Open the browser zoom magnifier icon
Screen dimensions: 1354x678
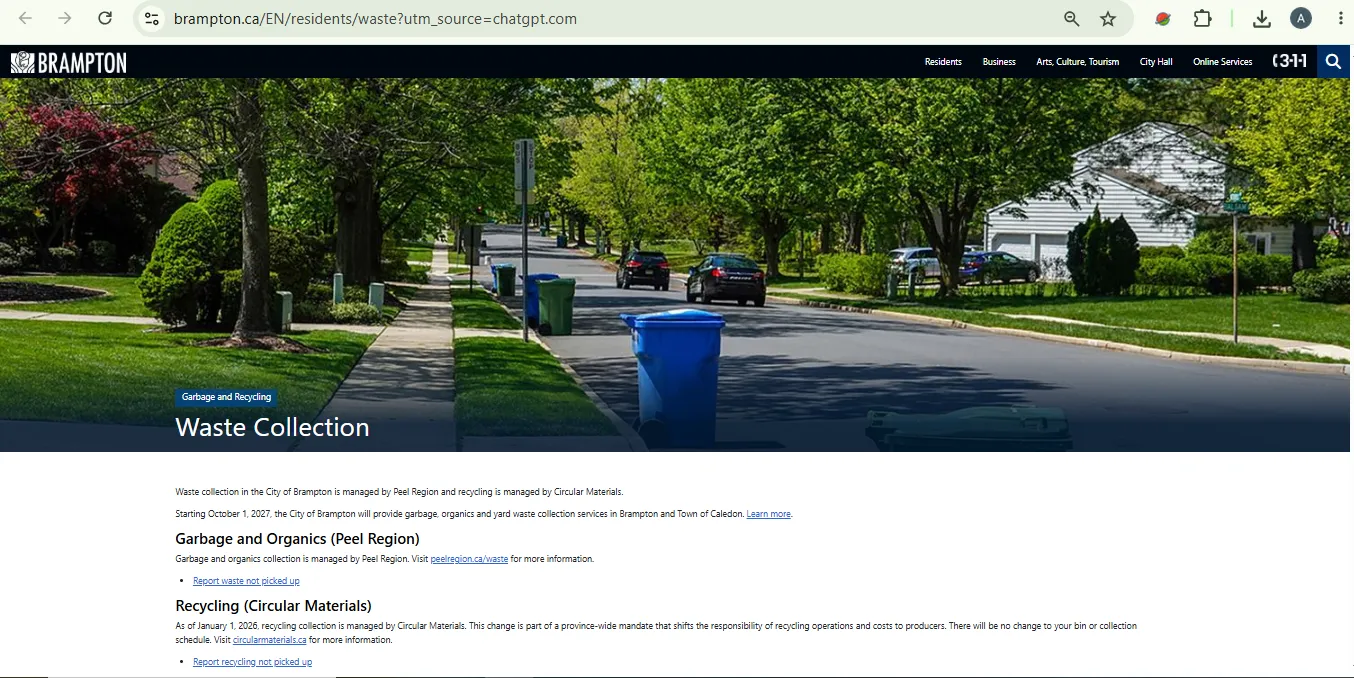pyautogui.click(x=1071, y=18)
